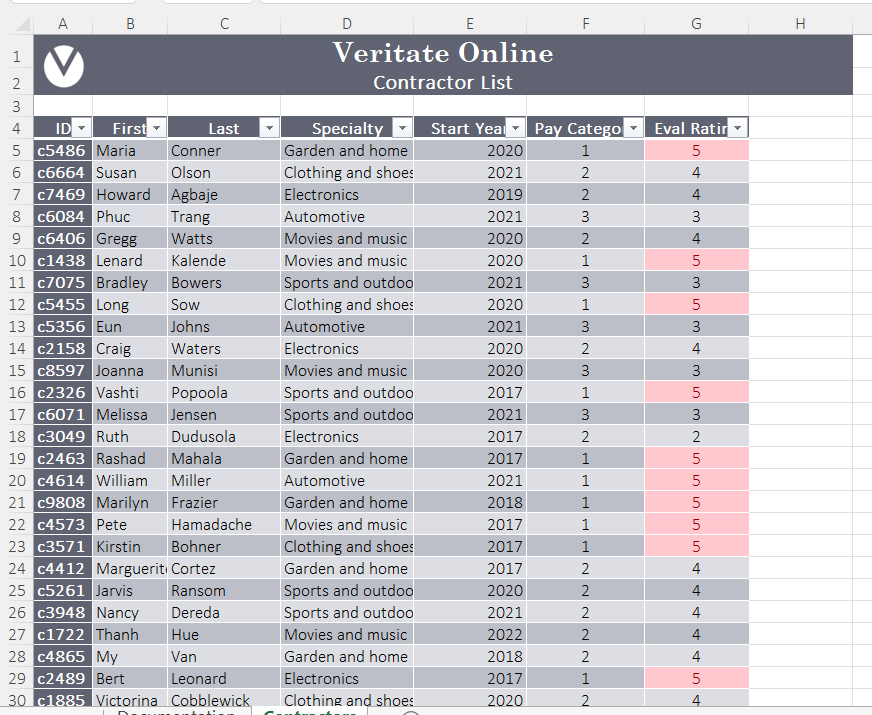Select Howard Agbaje's Electronics specialty
The height and width of the screenshot is (715, 872).
(347, 195)
